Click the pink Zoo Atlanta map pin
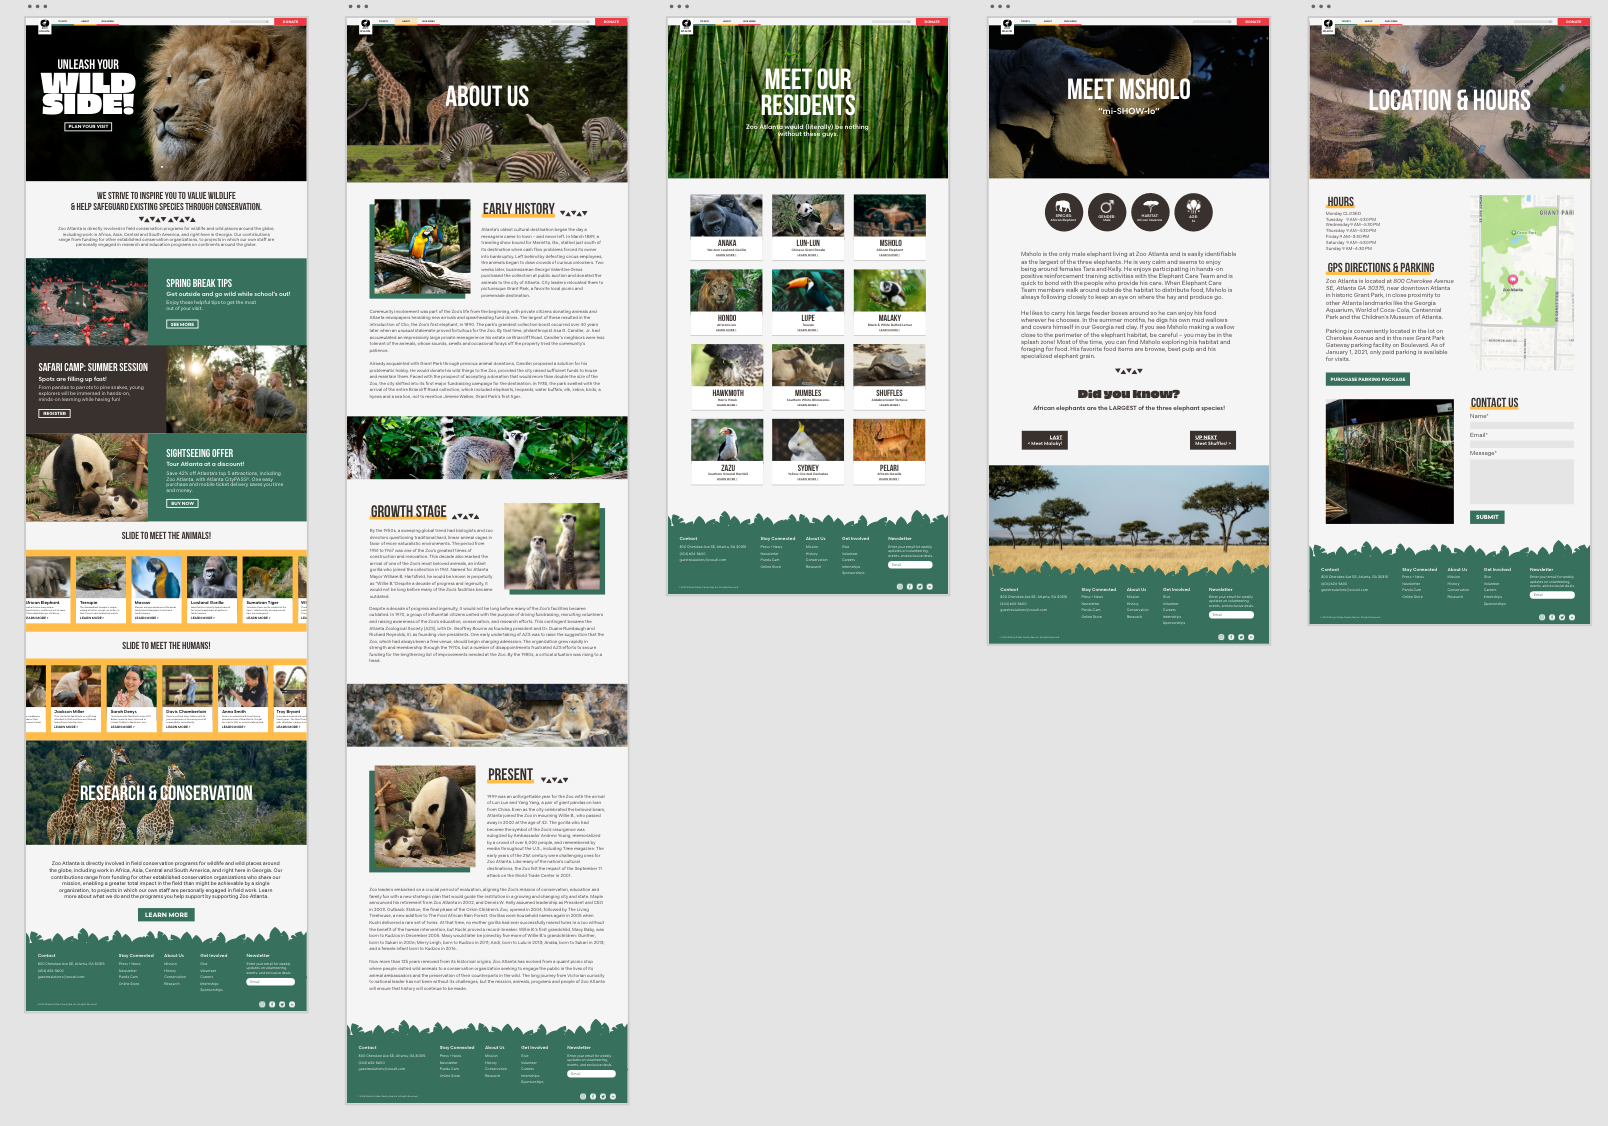 coord(1512,281)
